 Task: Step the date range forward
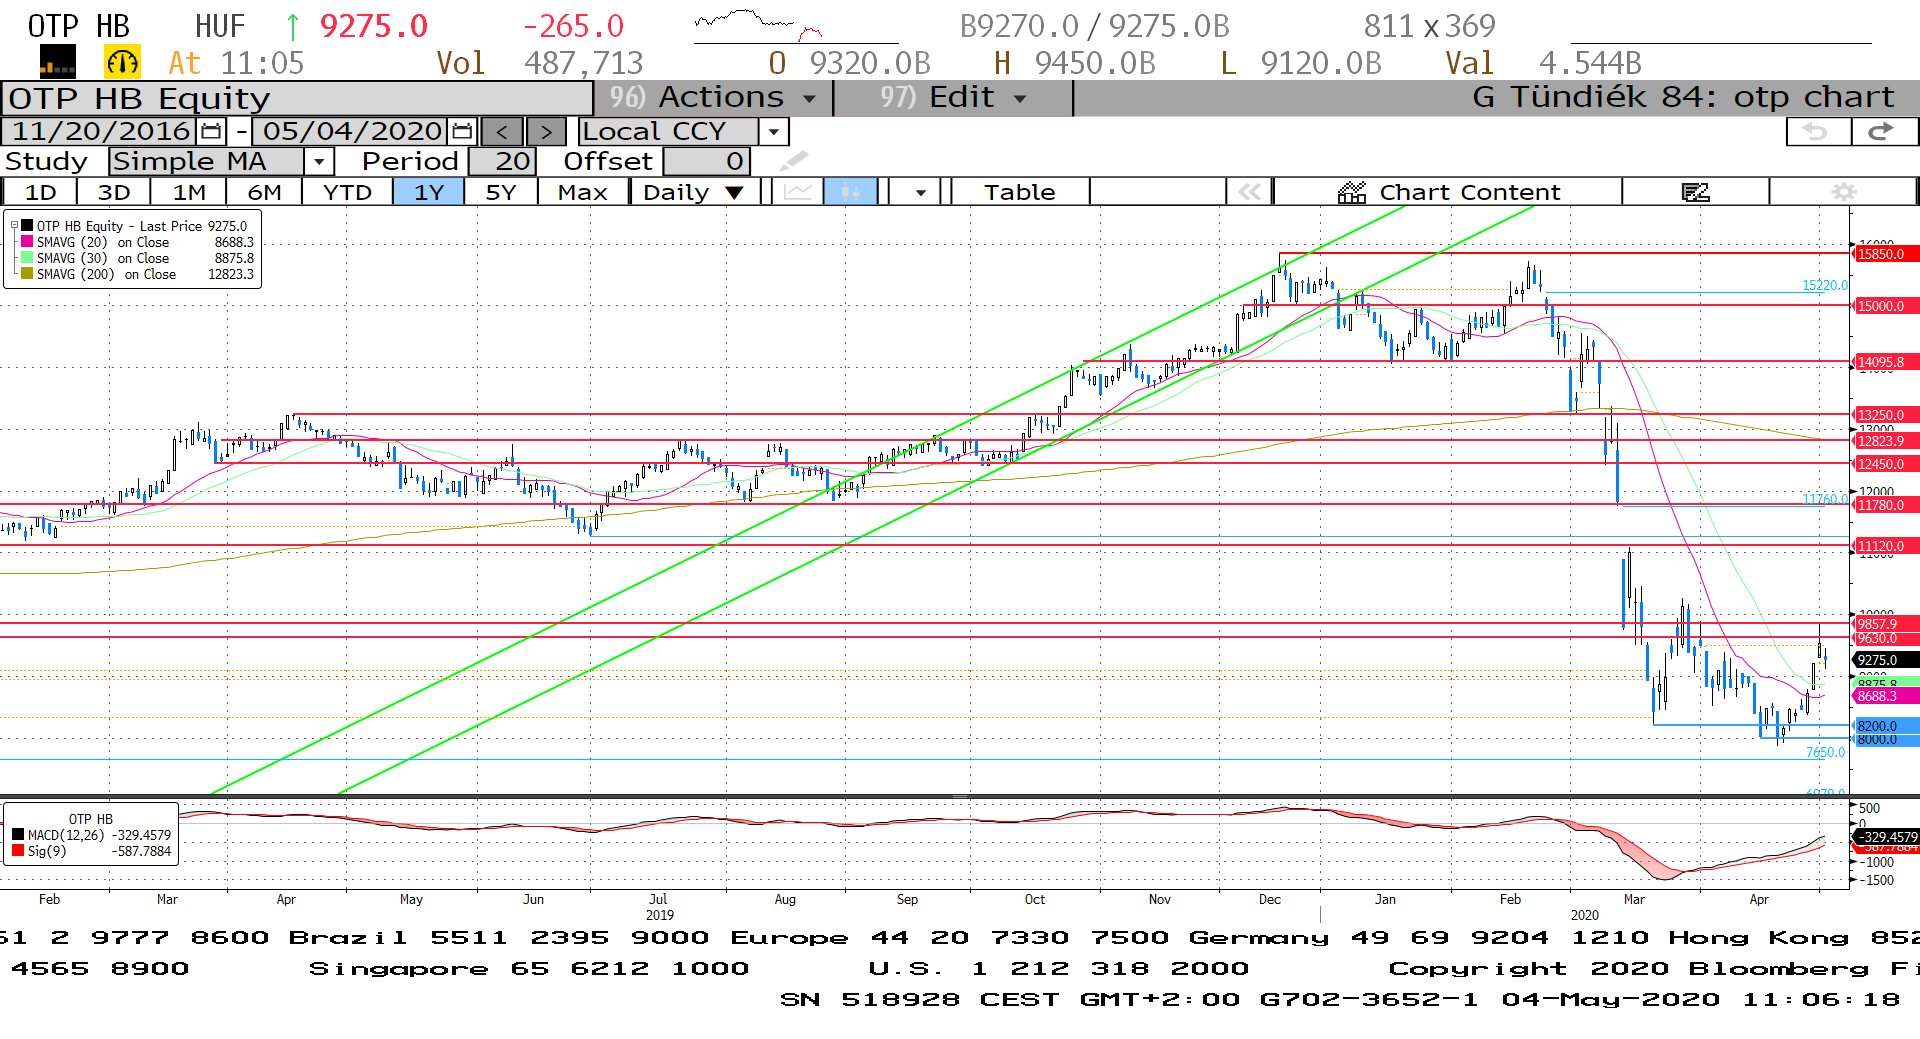(x=546, y=131)
